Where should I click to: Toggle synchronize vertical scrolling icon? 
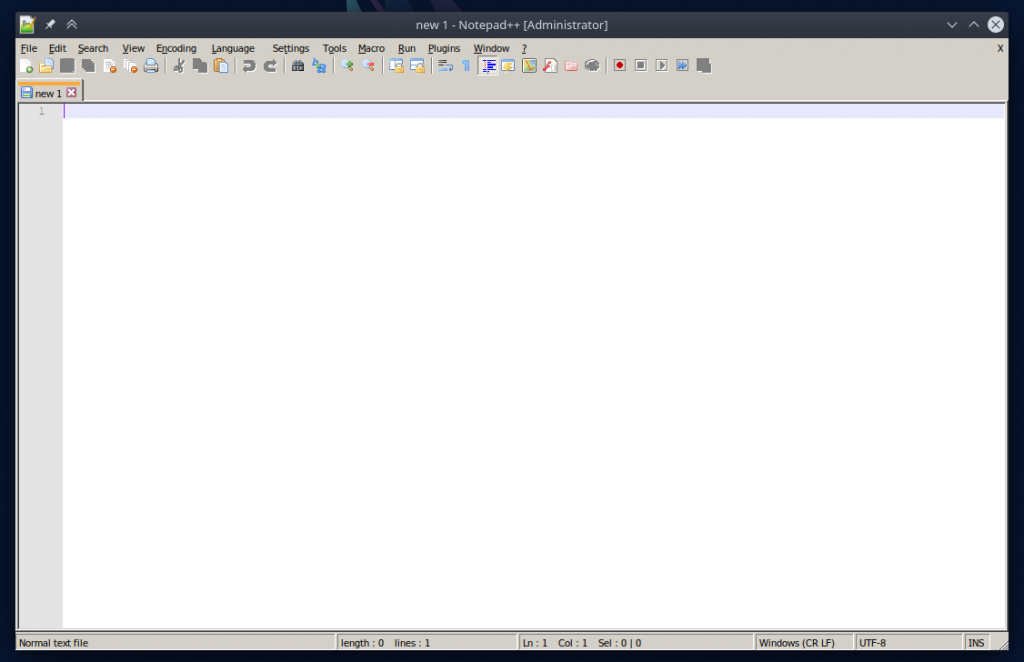(x=396, y=66)
